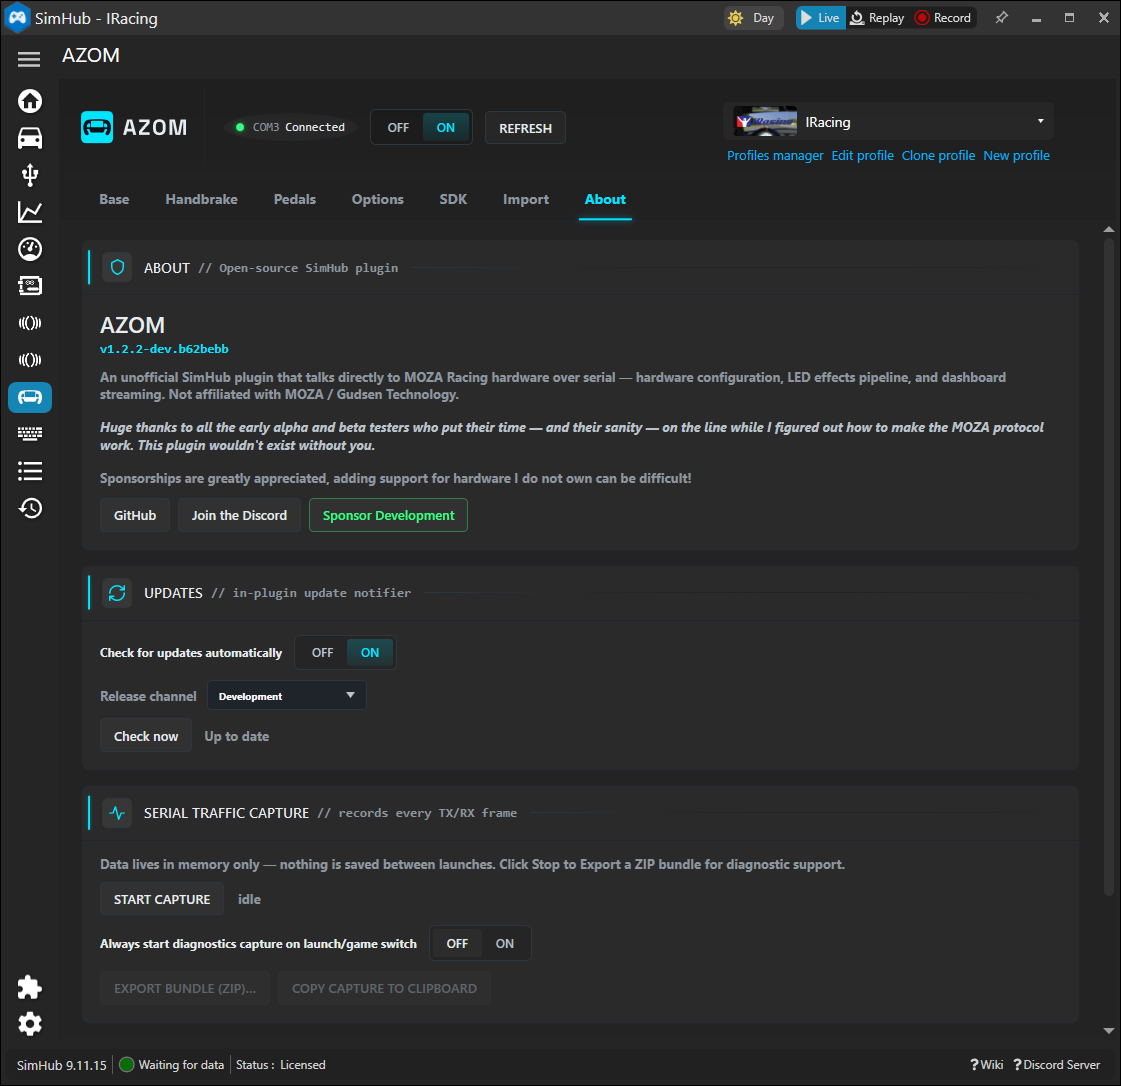The width and height of the screenshot is (1121, 1086).
Task: Set automatic update check to OFF
Action: [322, 653]
